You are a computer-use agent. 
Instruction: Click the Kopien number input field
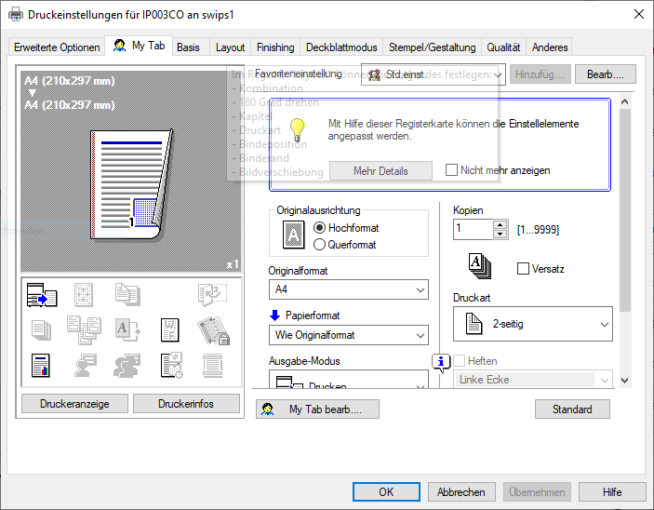tap(472, 229)
